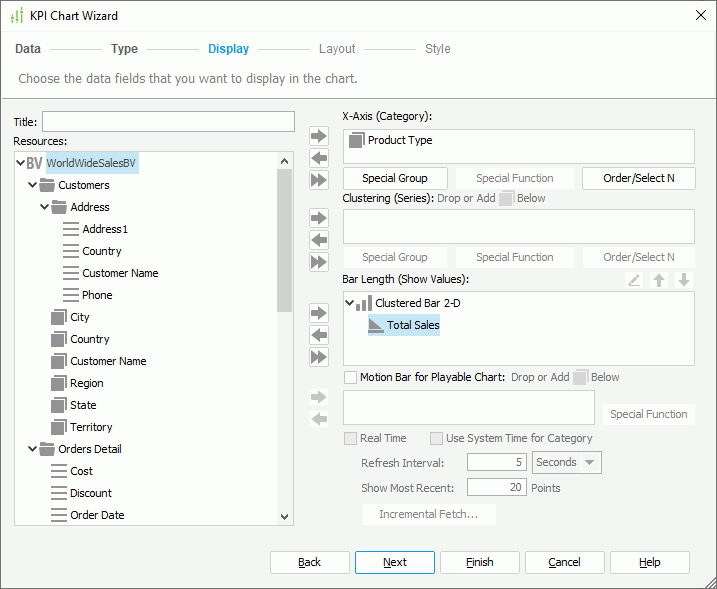
Task: Remove field from Clustering with left arrow
Action: (x=319, y=240)
